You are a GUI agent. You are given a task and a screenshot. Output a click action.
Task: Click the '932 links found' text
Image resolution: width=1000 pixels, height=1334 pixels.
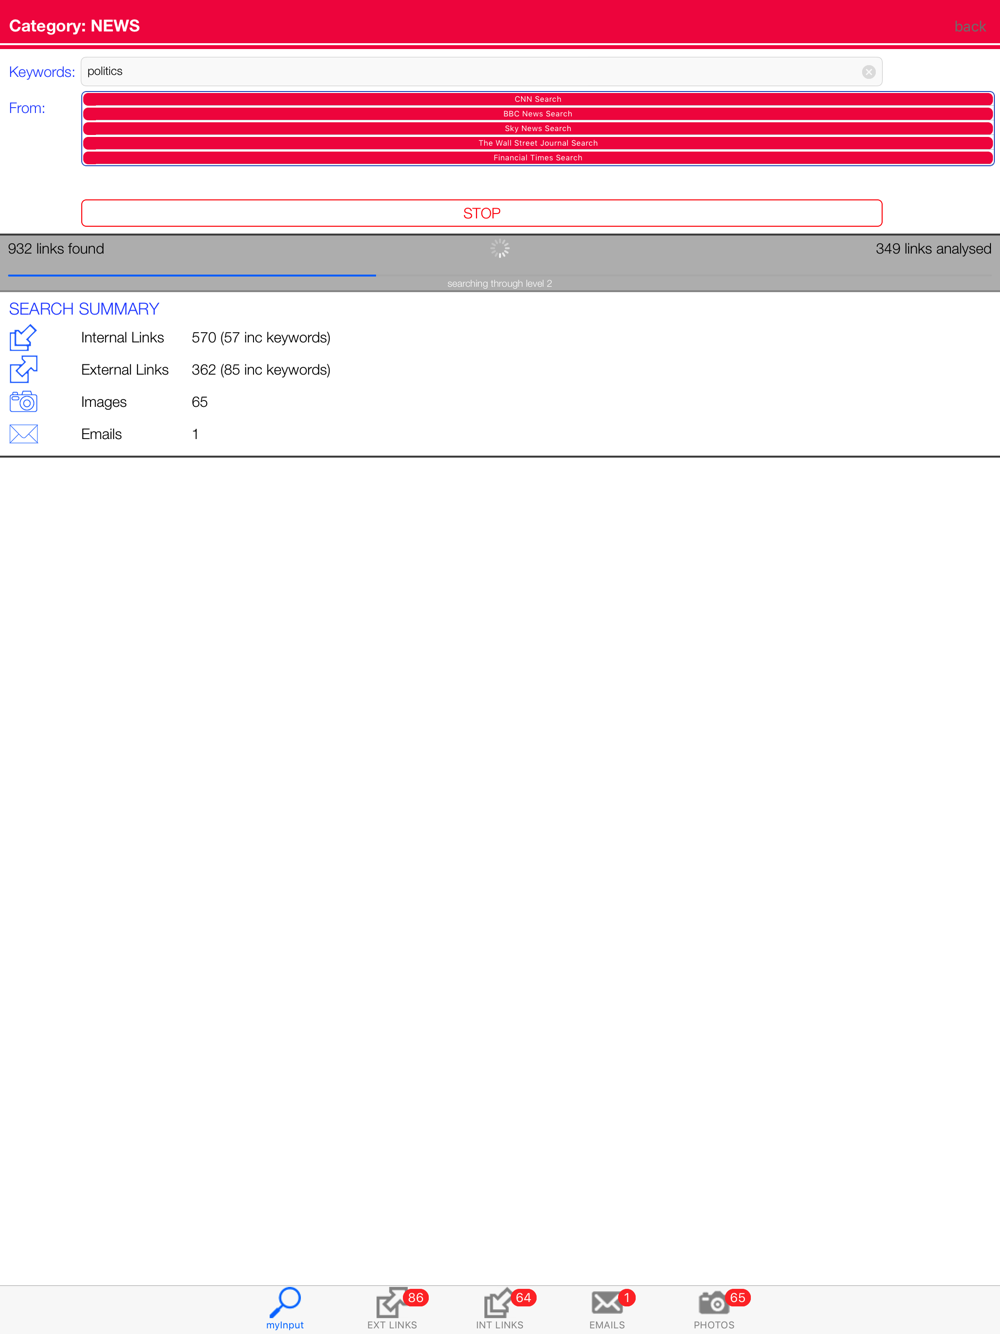[56, 249]
